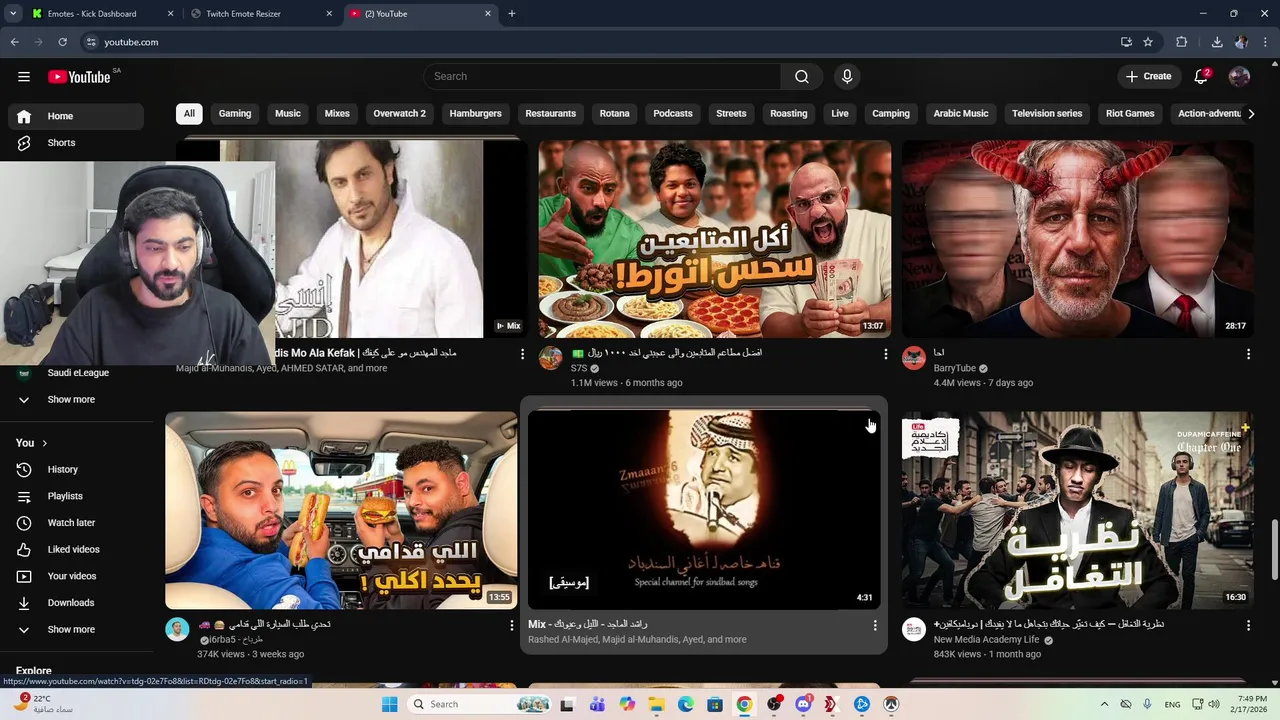Open more options for BarryTube video
Screen dimensions: 1280x720
[x=1248, y=354]
